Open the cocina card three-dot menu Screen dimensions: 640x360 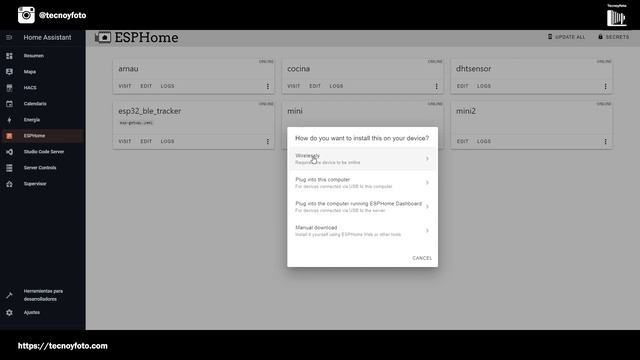tap(436, 86)
